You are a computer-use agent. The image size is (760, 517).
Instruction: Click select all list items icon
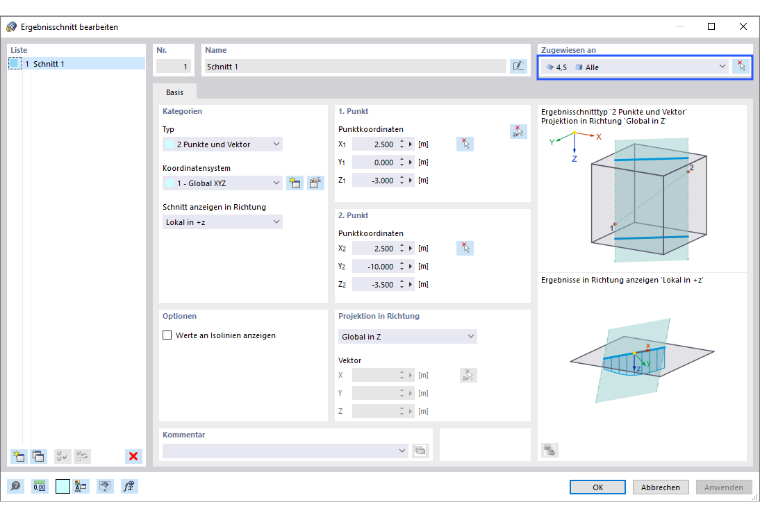62,456
